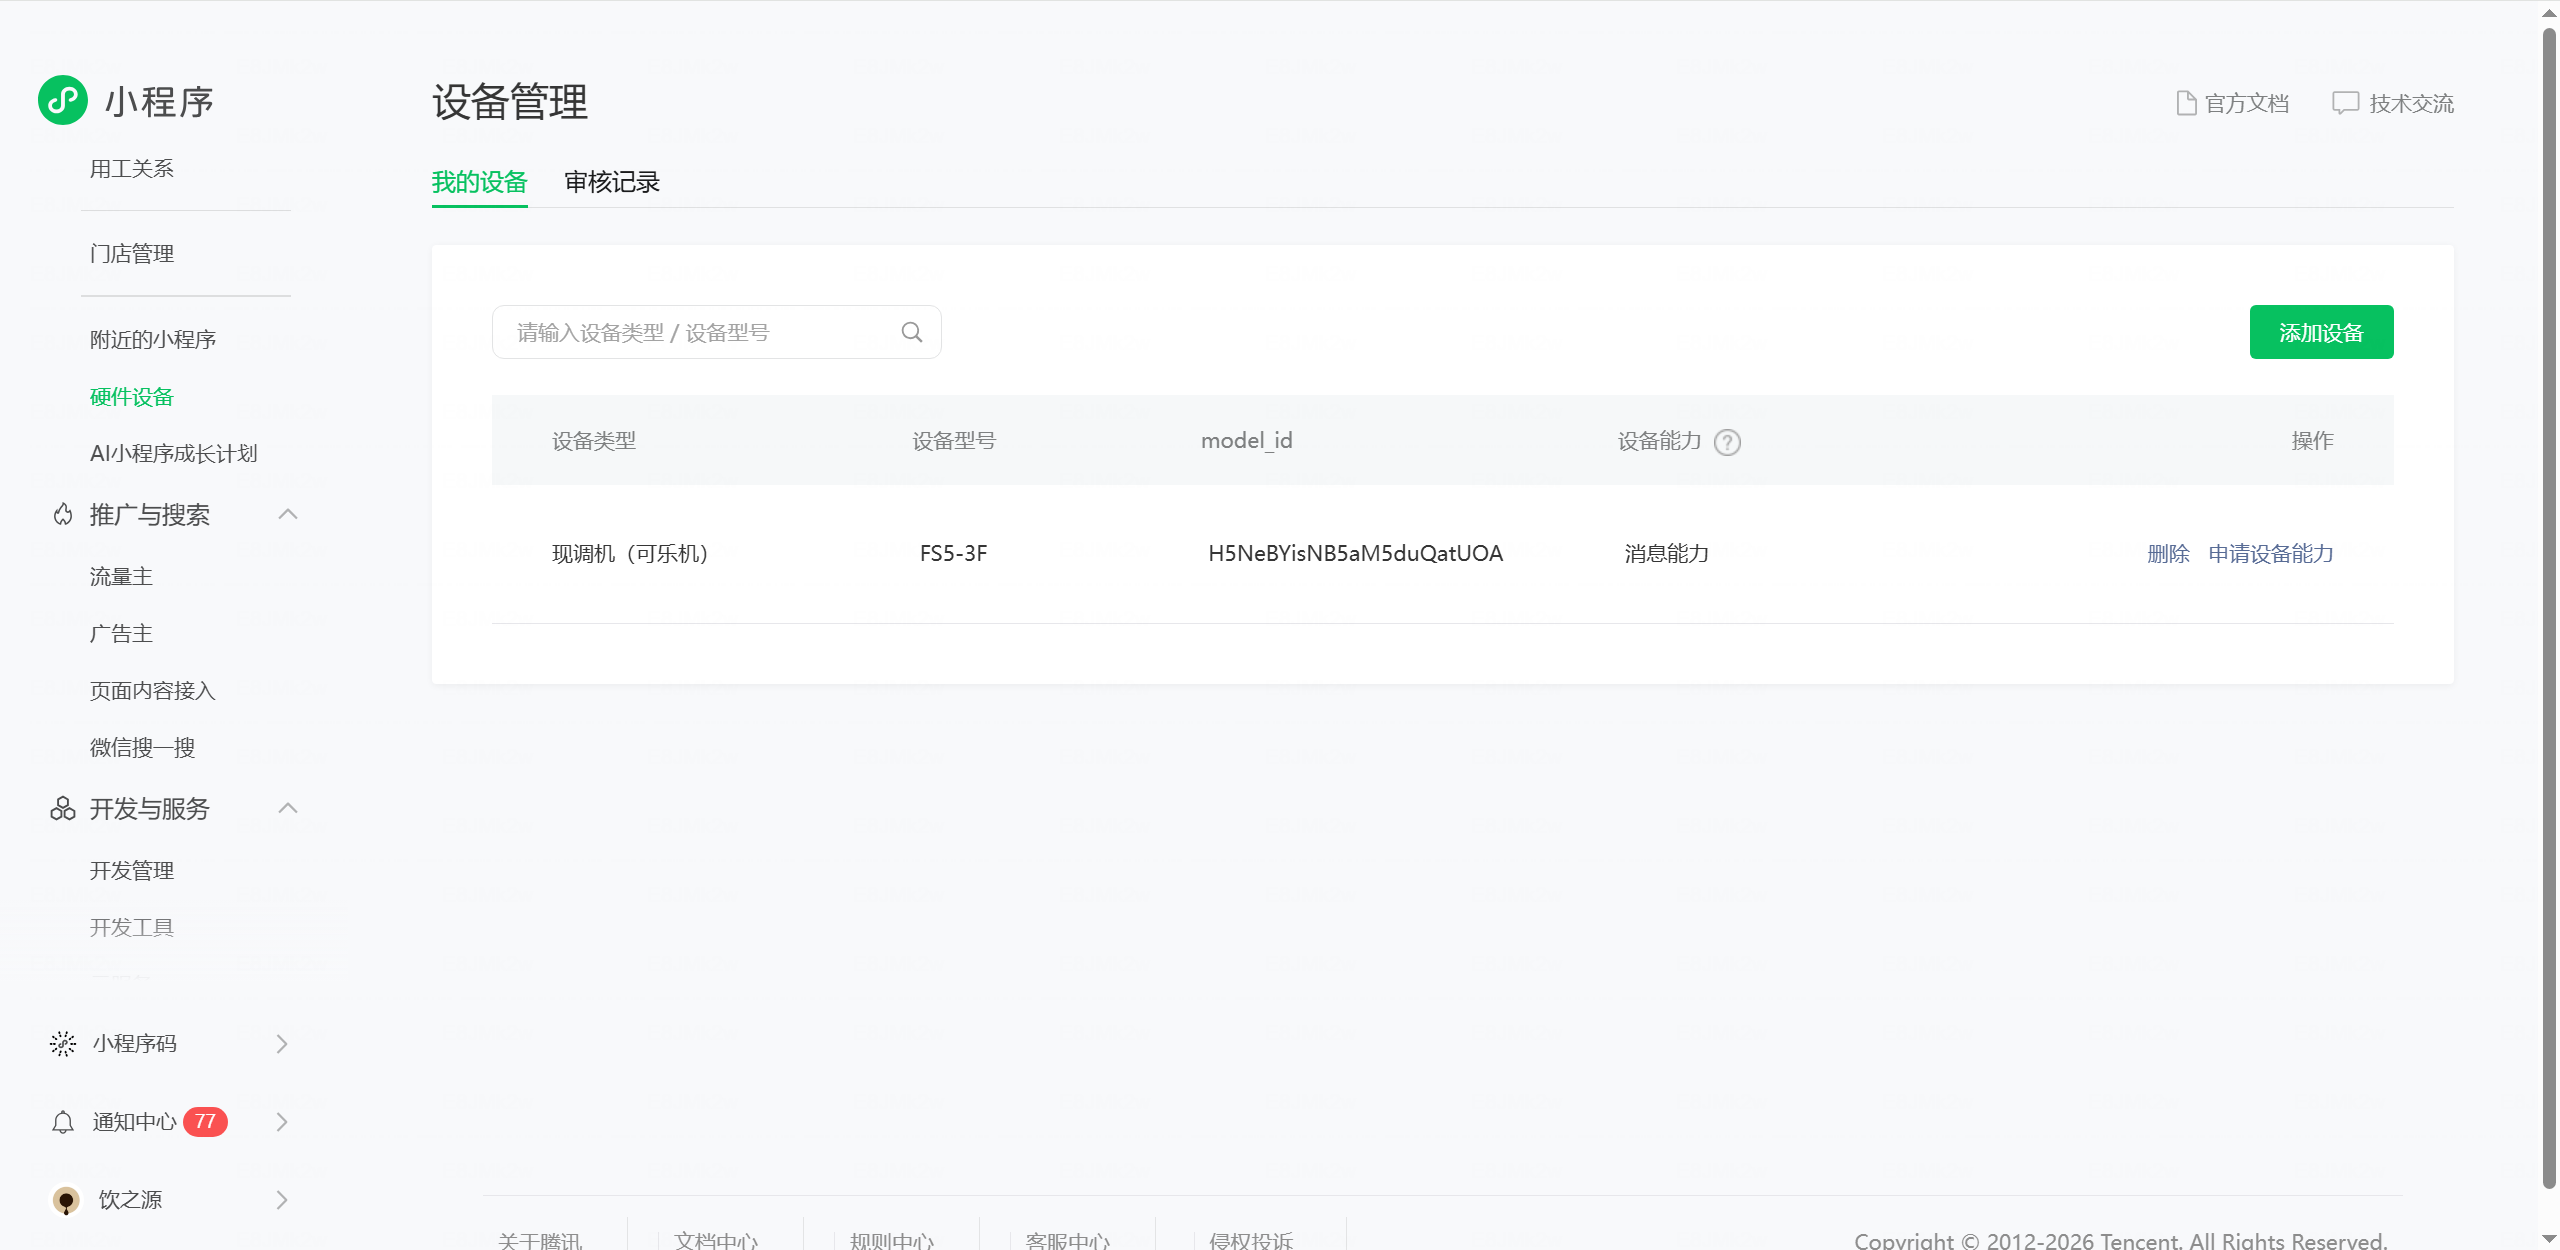Click the 饮之源 account avatar
This screenshot has width=2560, height=1250.
(66, 1200)
